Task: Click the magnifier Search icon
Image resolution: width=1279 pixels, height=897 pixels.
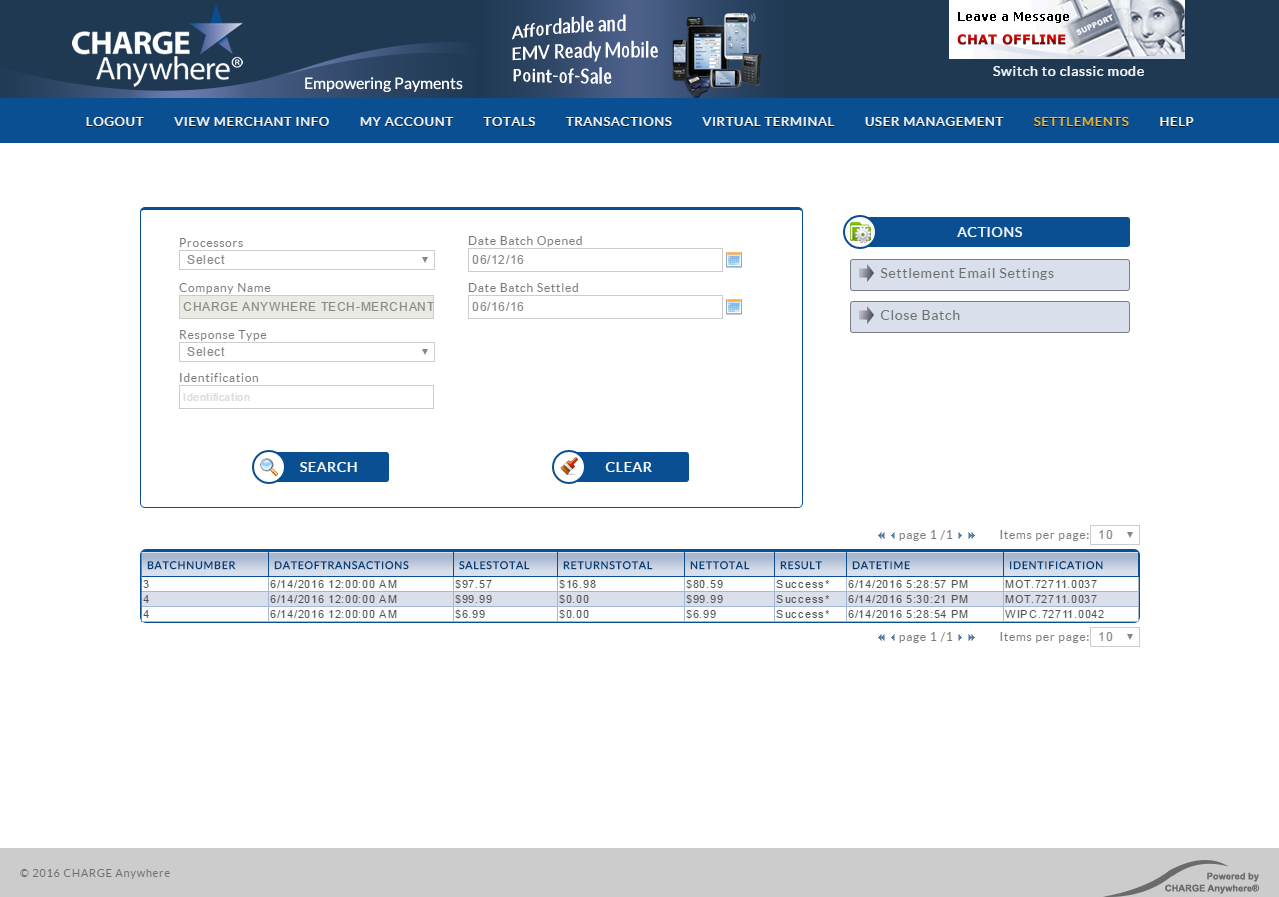Action: (269, 467)
